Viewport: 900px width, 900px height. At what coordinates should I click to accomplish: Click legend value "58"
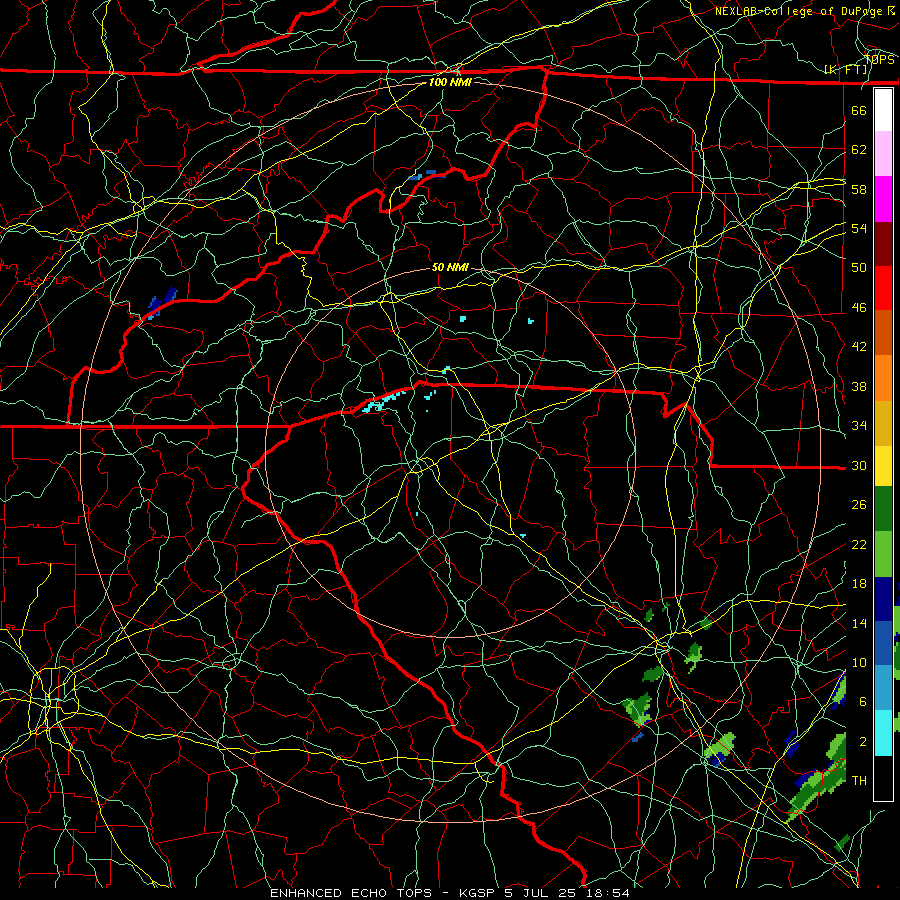[x=859, y=189]
